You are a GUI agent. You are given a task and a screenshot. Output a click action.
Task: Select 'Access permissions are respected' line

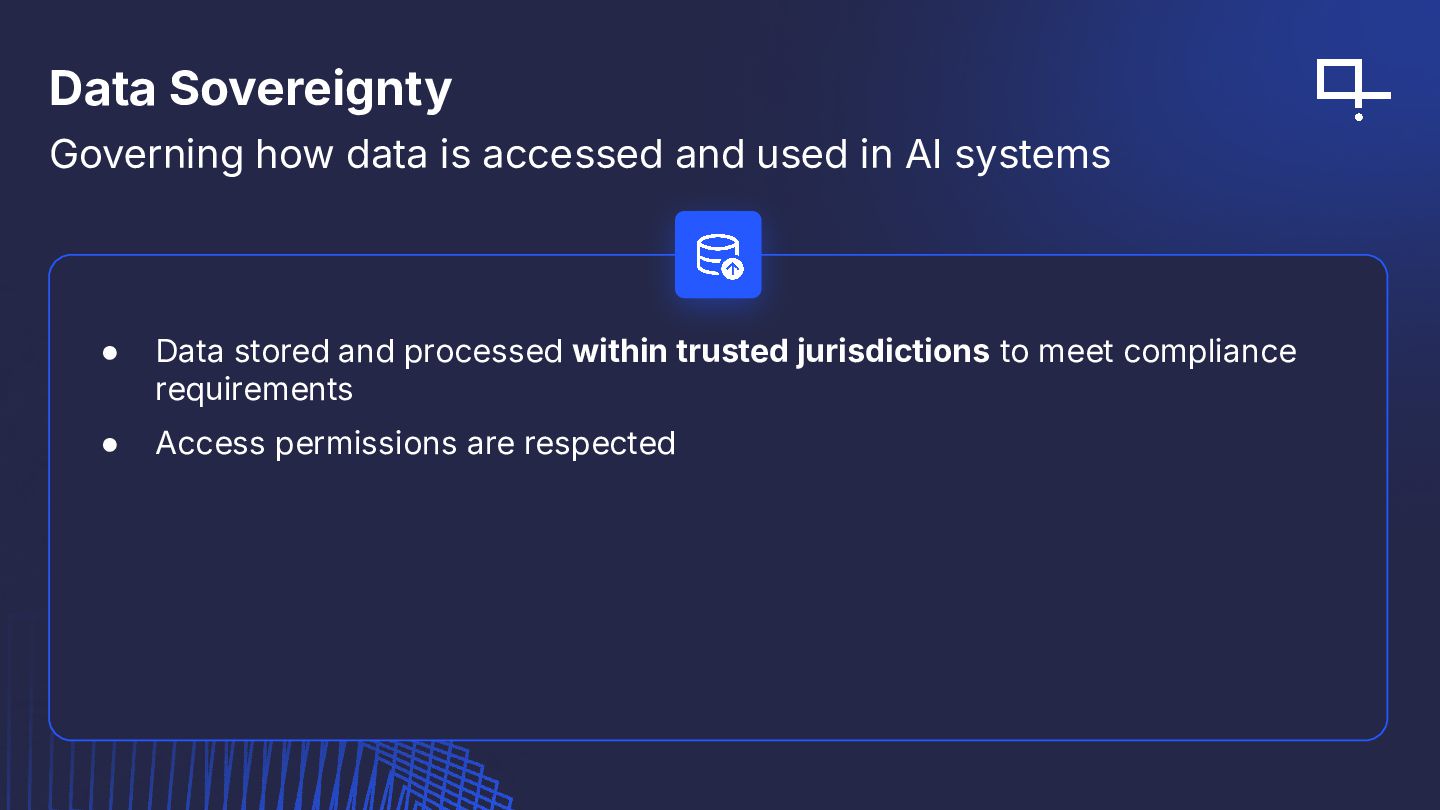[416, 443]
